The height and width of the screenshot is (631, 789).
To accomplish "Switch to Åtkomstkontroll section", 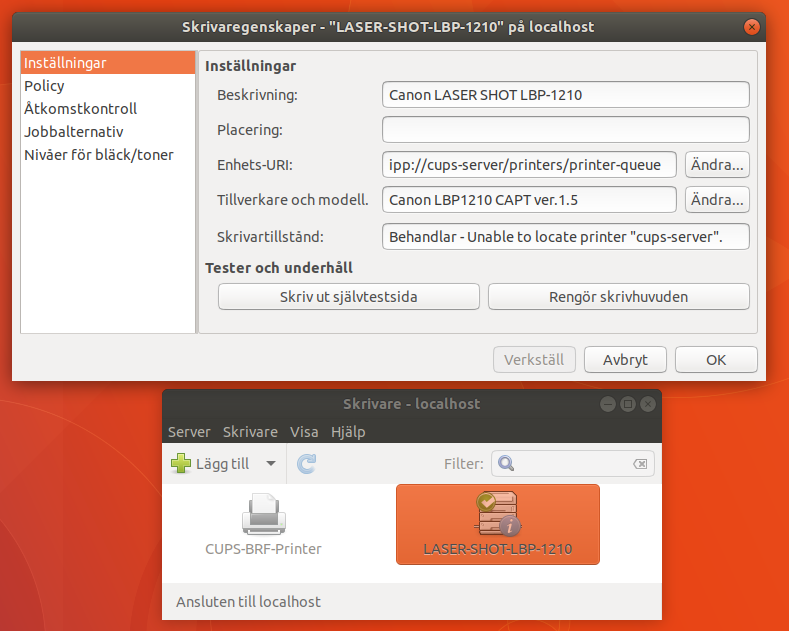I will click(x=108, y=109).
